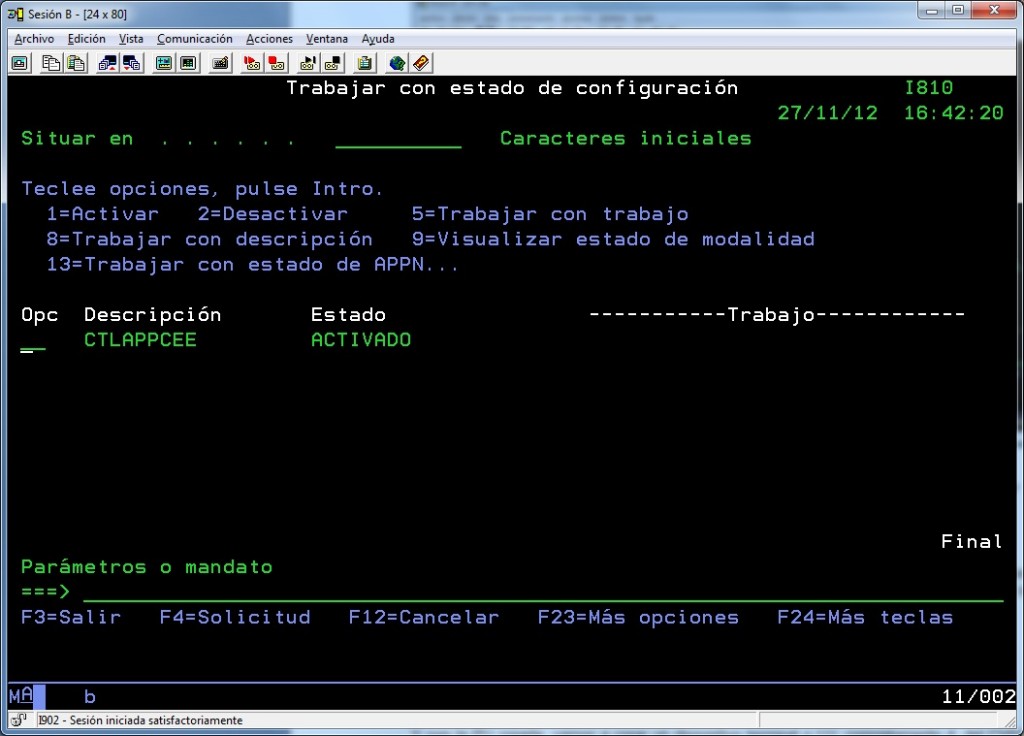Click the Opc field beside CTLAPPCEE

click(33, 341)
